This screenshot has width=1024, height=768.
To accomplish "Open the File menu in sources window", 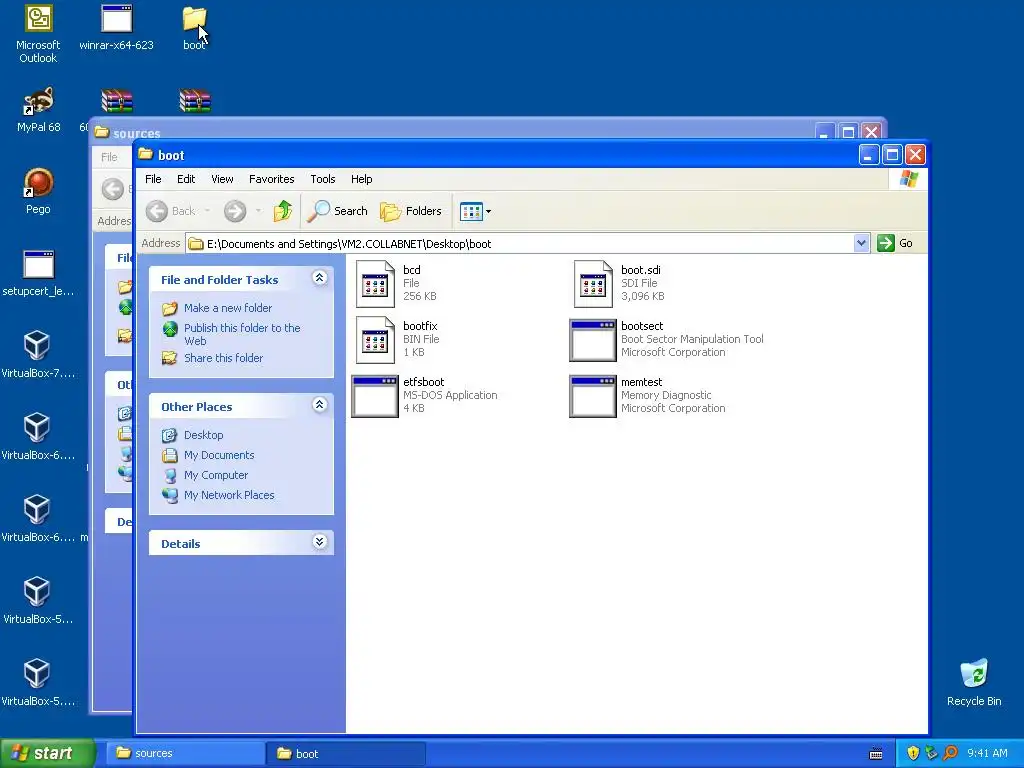I will click(x=109, y=157).
